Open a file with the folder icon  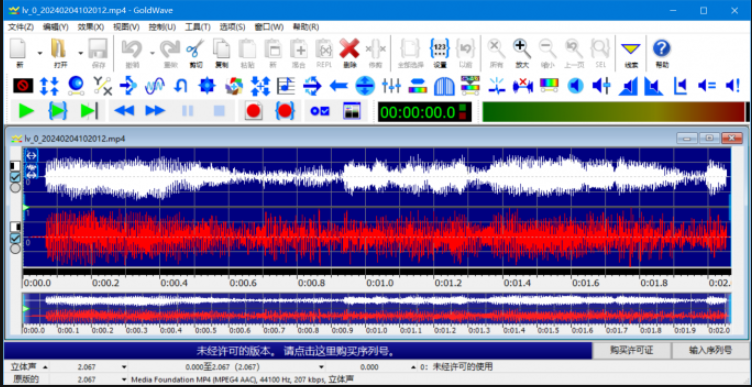[59, 48]
